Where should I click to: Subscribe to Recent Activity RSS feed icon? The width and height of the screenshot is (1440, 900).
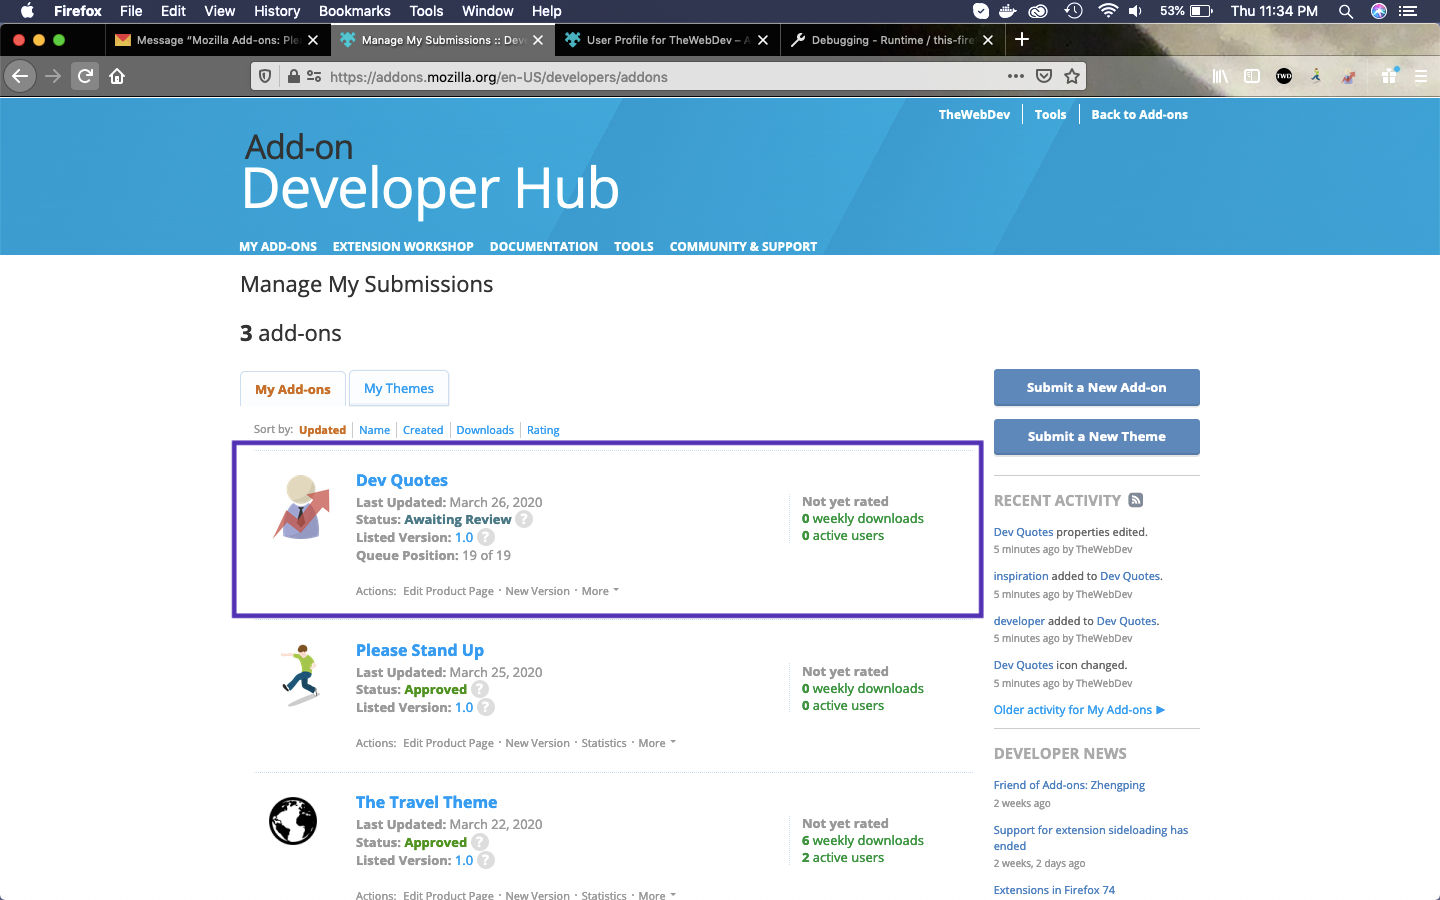coord(1135,500)
